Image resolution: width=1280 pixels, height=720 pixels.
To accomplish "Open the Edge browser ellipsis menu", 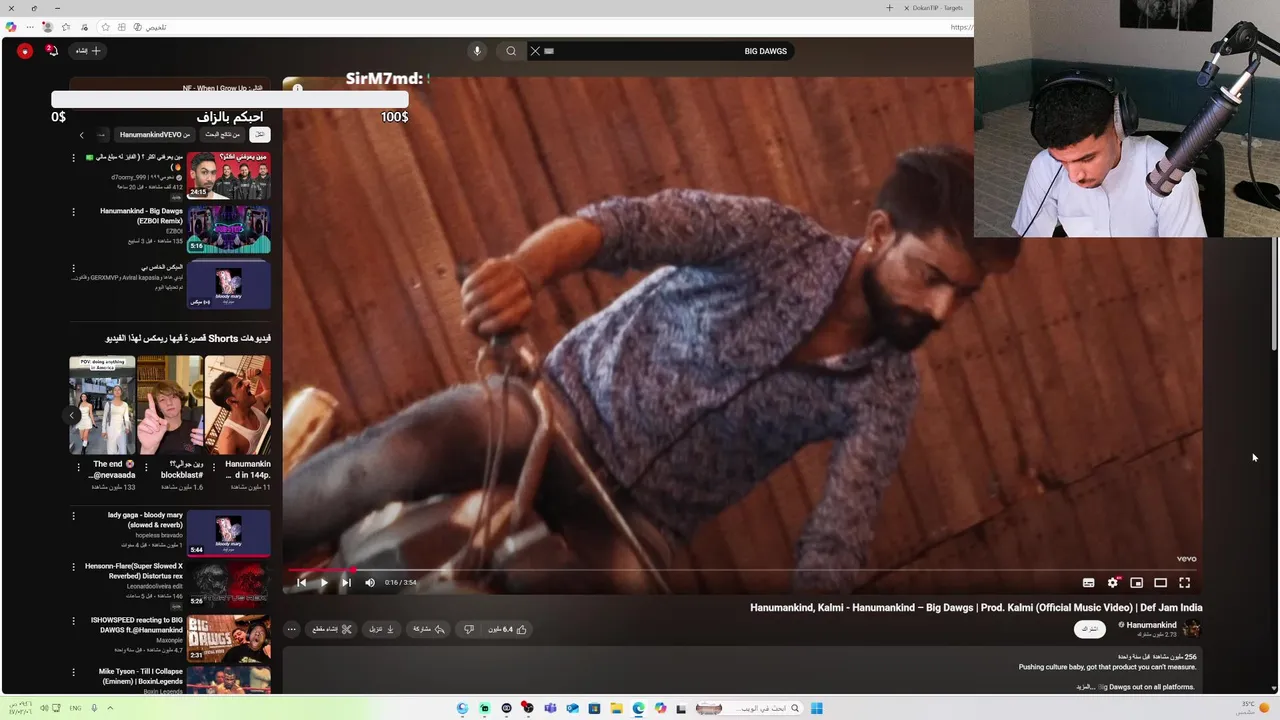I will (x=29, y=27).
